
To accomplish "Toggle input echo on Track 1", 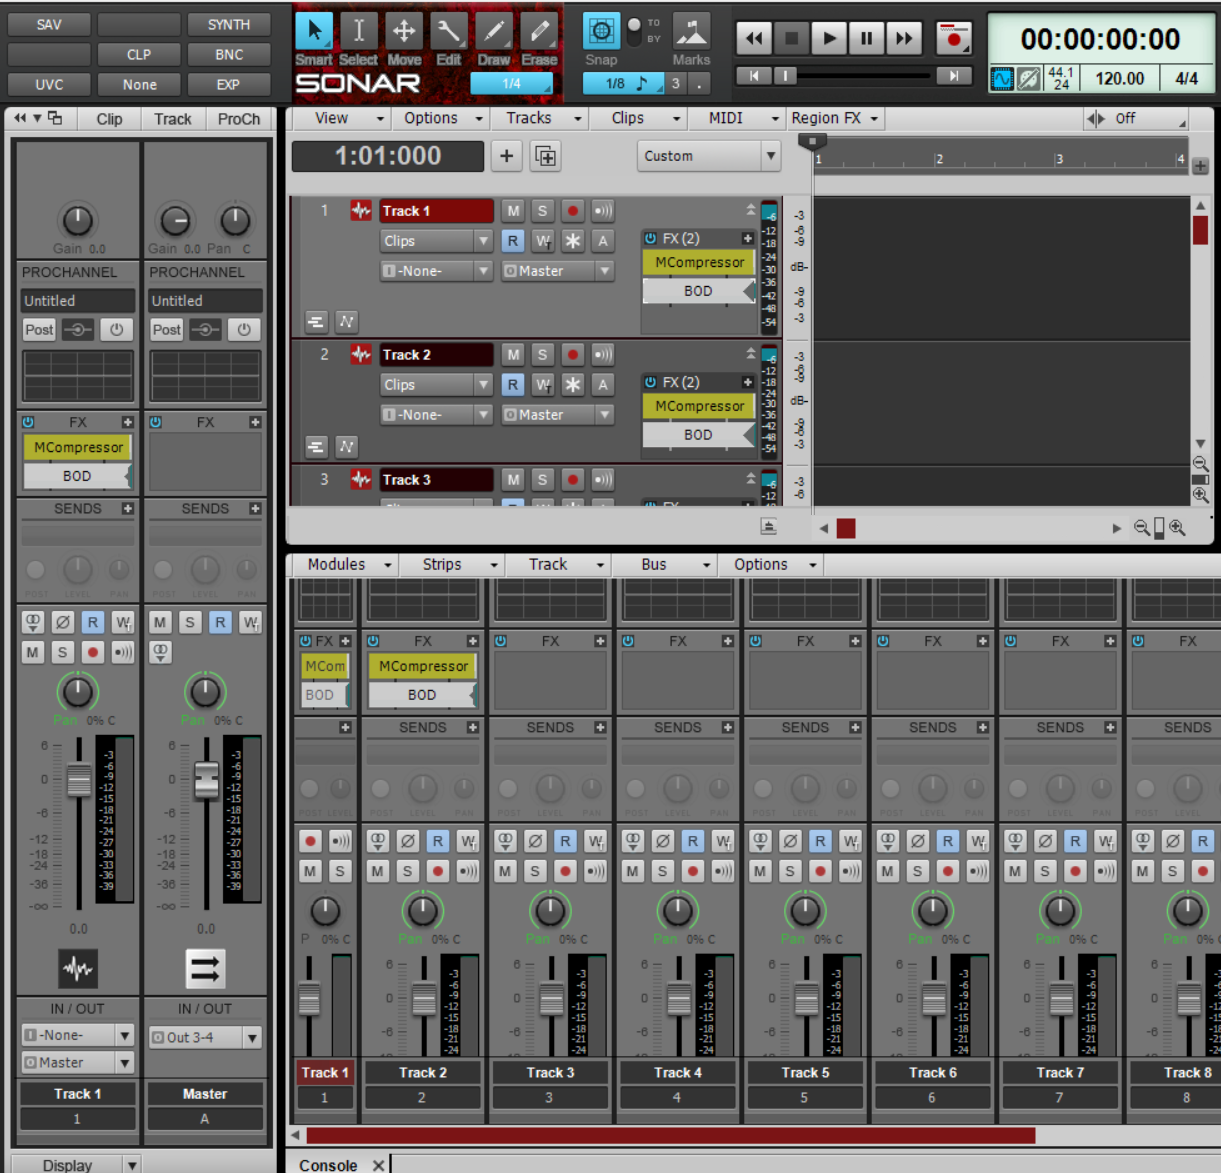I will 602,211.
